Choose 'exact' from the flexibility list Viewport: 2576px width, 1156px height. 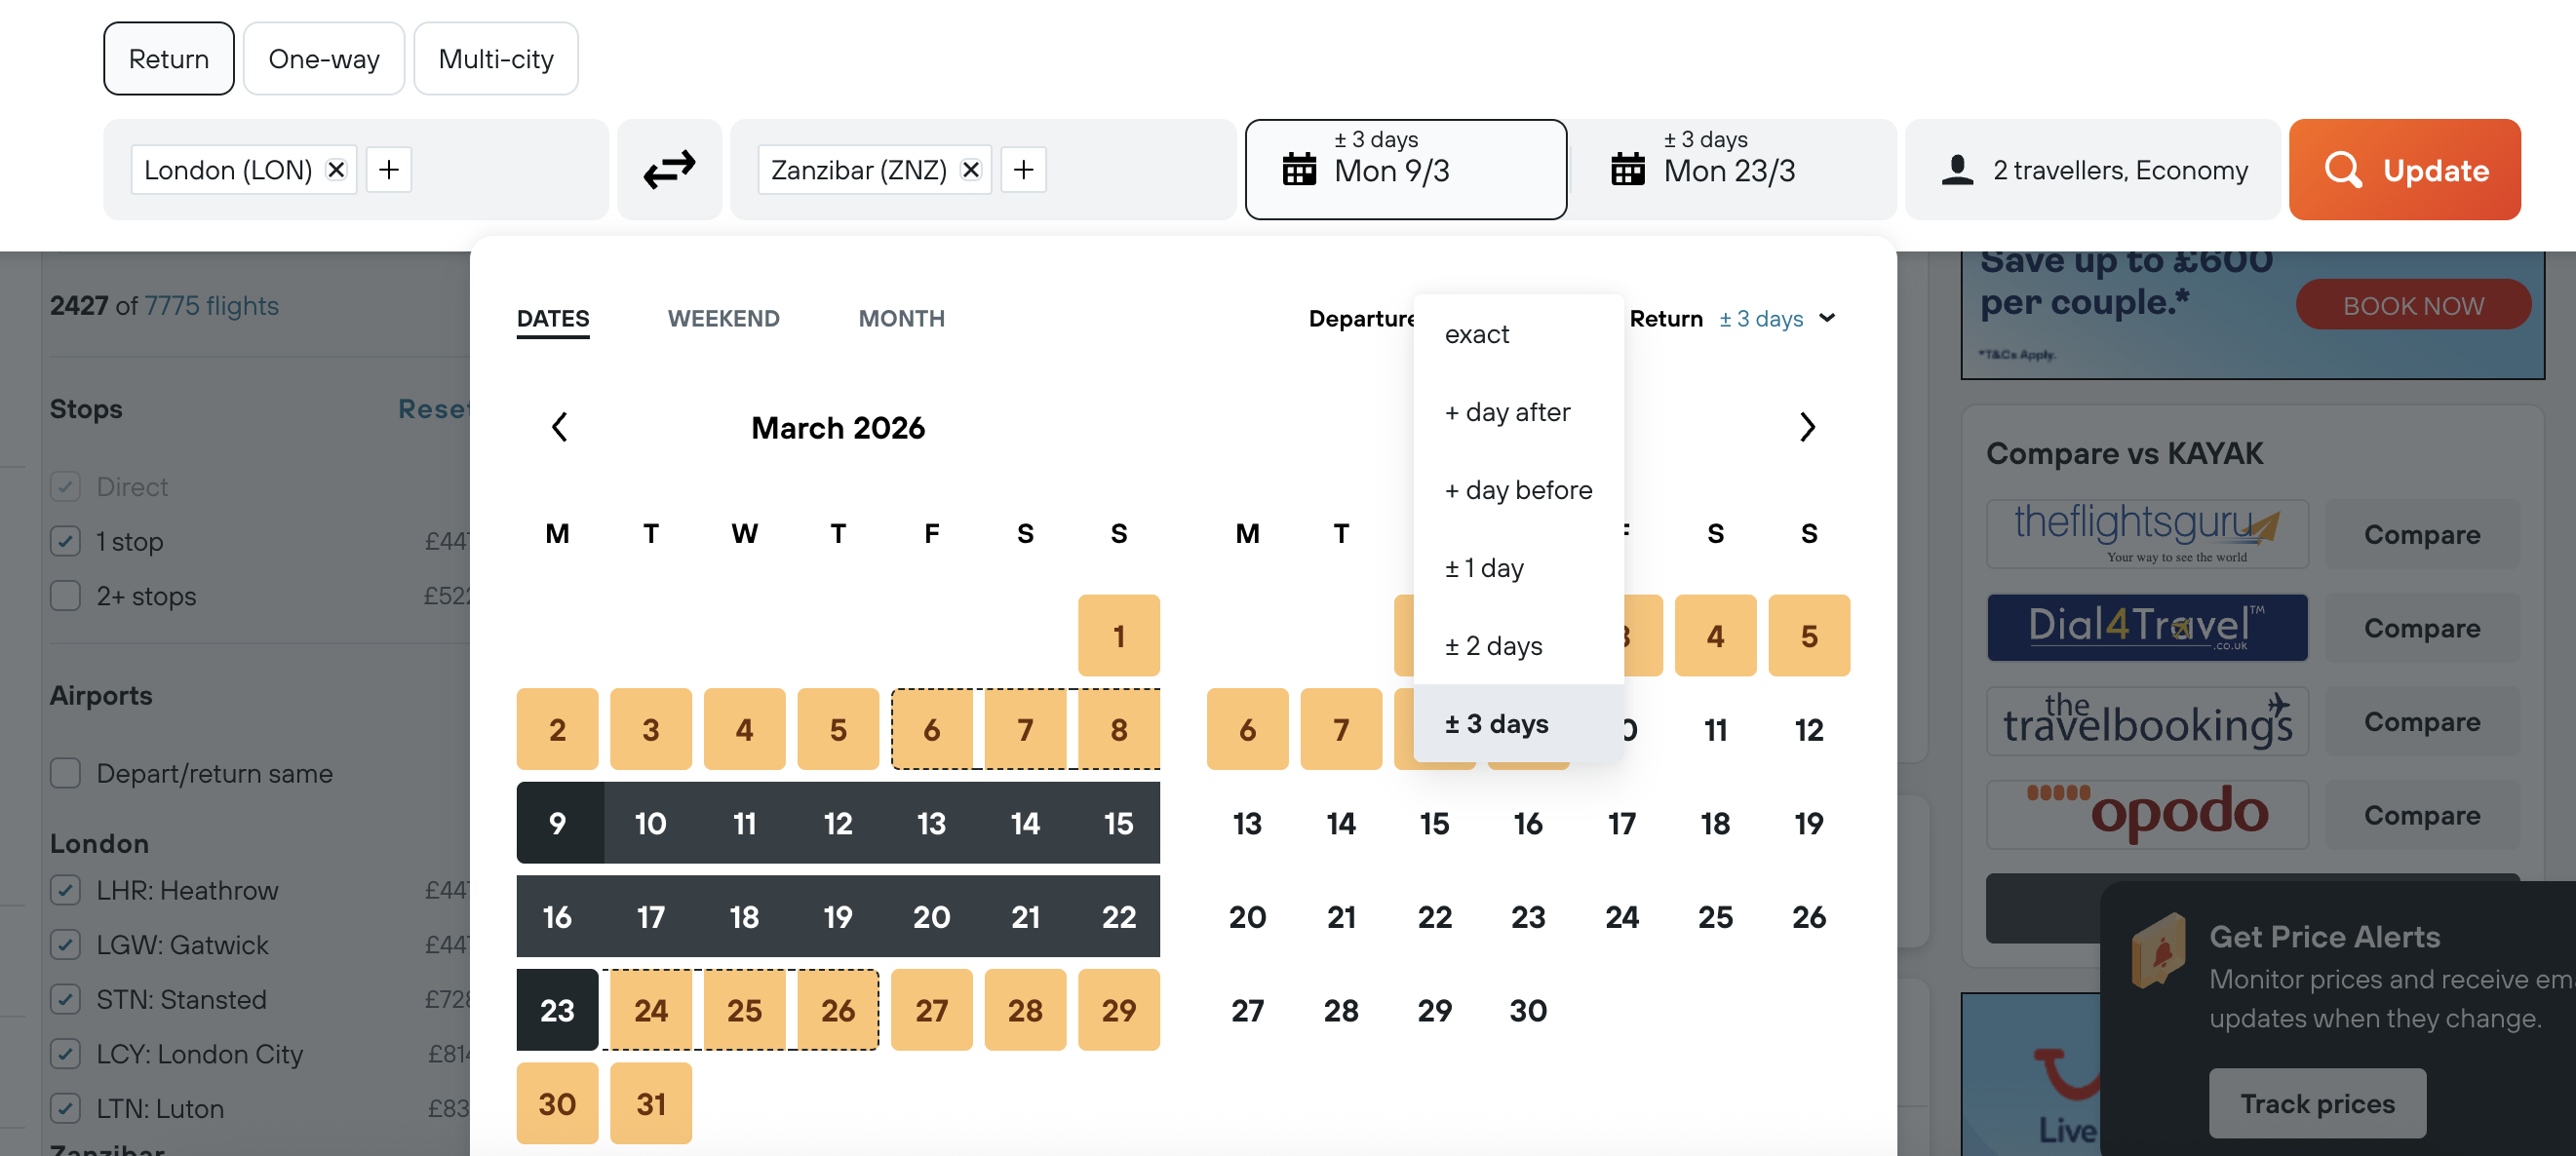coord(1476,334)
